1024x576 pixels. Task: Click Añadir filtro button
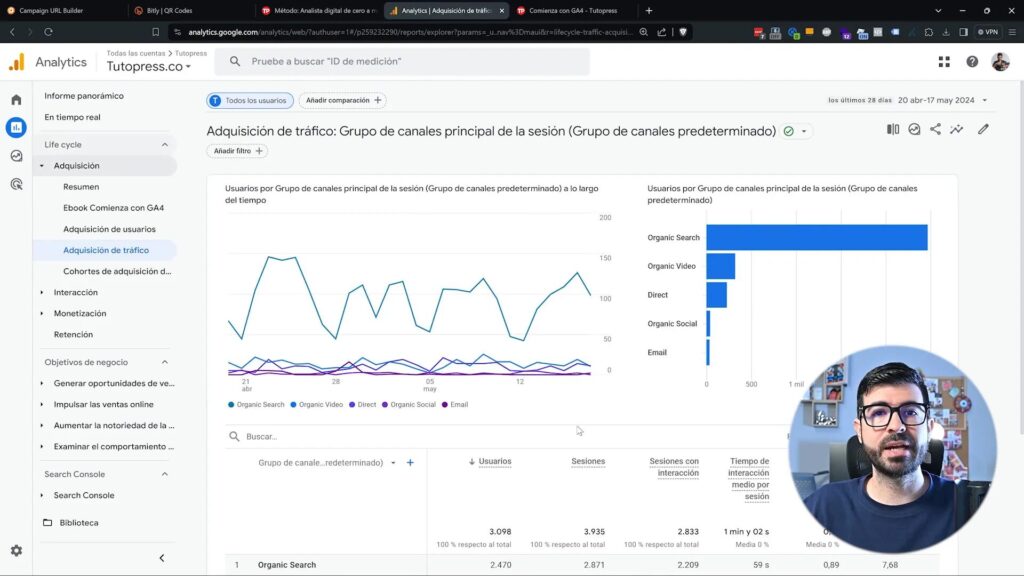(237, 151)
